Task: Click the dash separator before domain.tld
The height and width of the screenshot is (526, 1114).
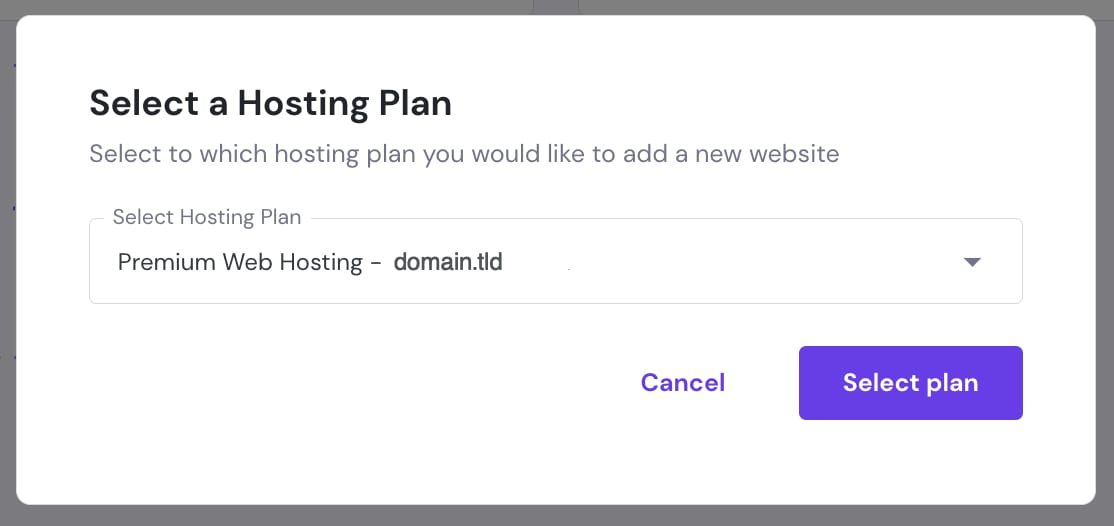Action: click(x=374, y=262)
